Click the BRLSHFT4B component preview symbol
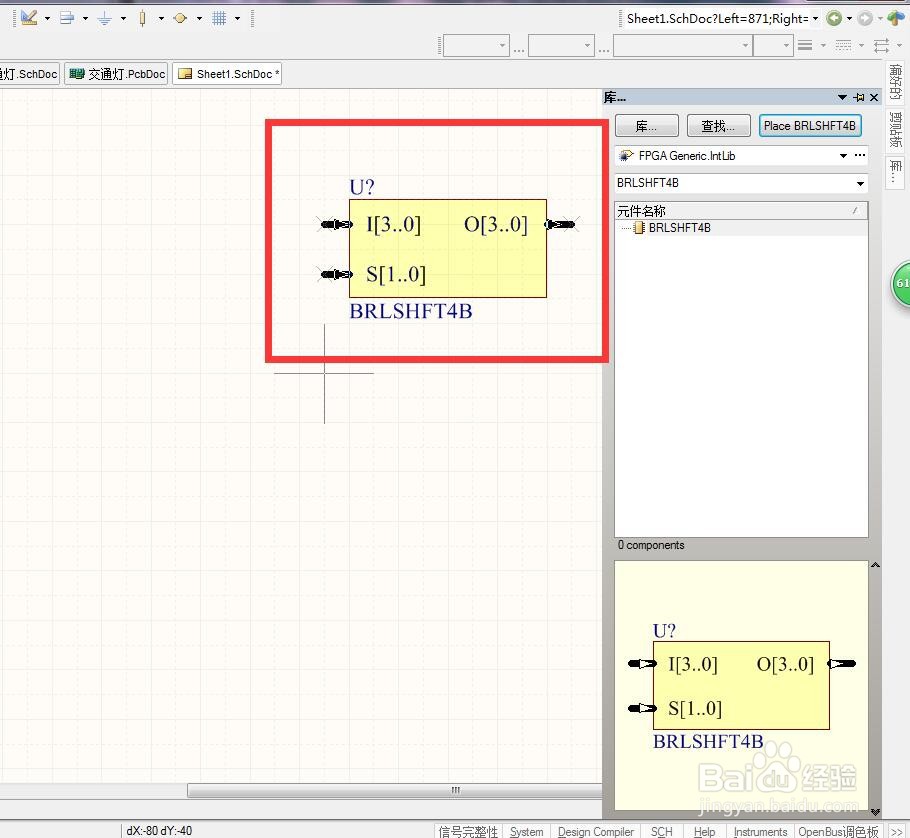The height and width of the screenshot is (838, 910). tap(741, 685)
